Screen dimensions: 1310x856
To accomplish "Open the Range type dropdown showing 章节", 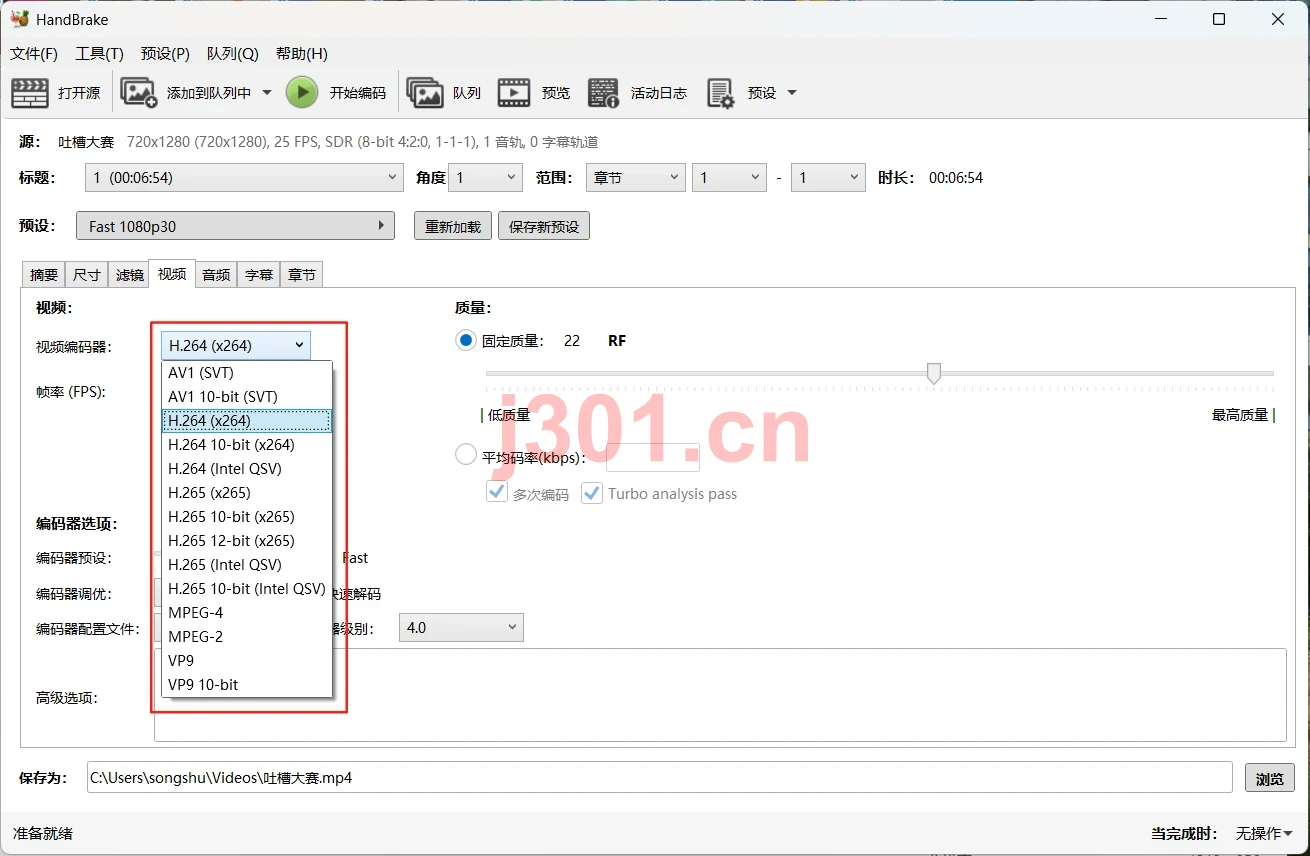I will (x=635, y=178).
